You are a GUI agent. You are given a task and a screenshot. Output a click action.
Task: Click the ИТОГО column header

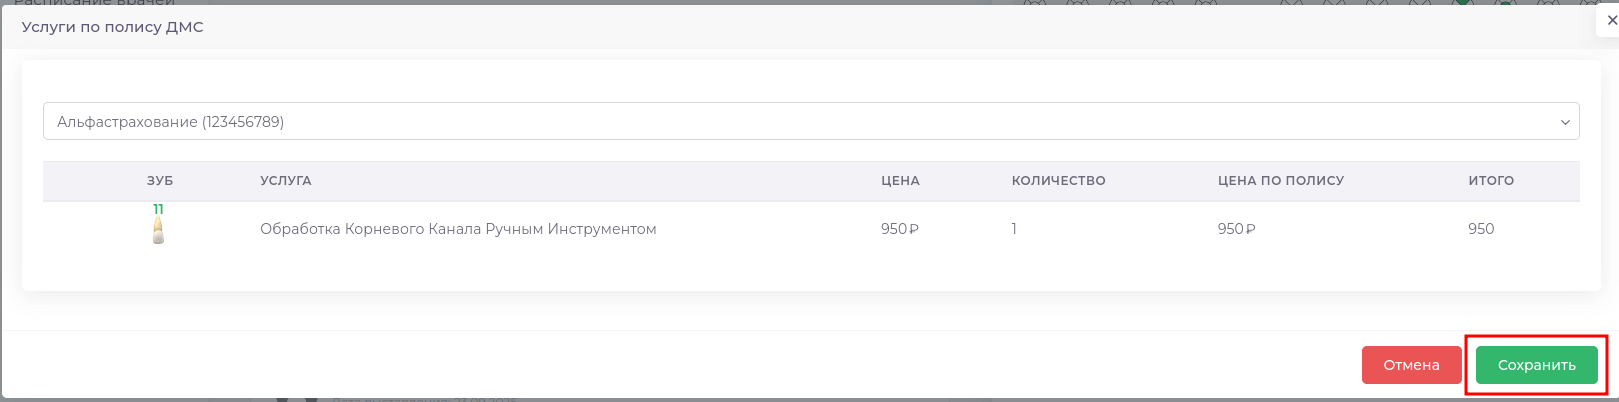coord(1490,181)
